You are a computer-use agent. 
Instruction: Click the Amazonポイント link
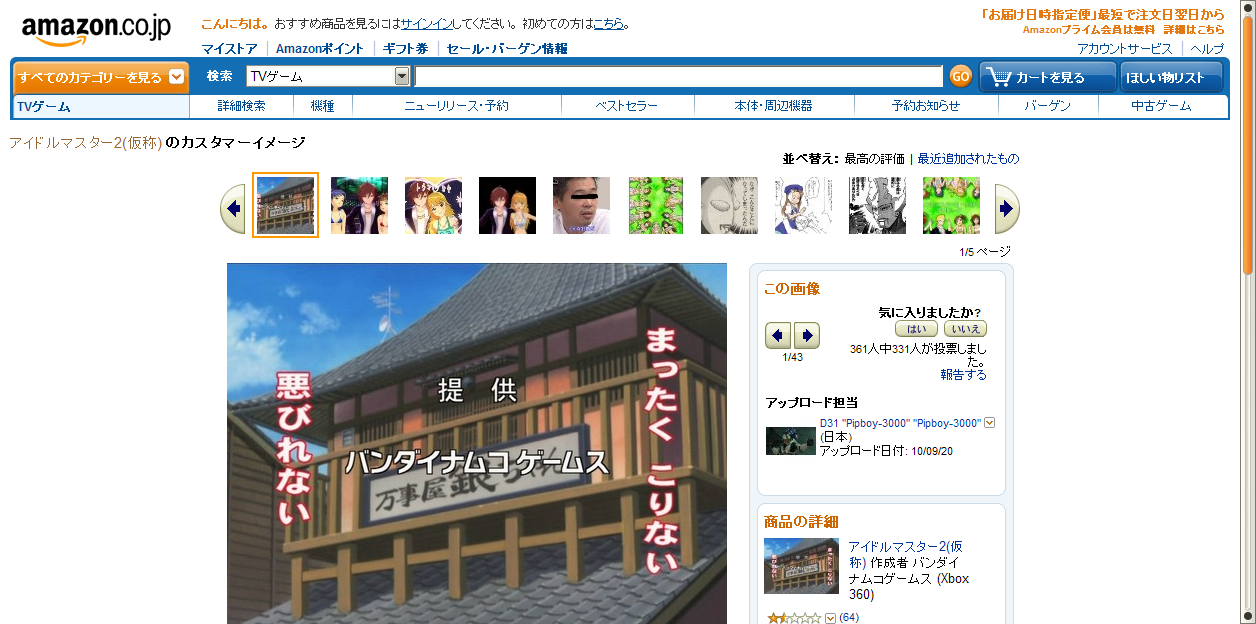tap(320, 48)
